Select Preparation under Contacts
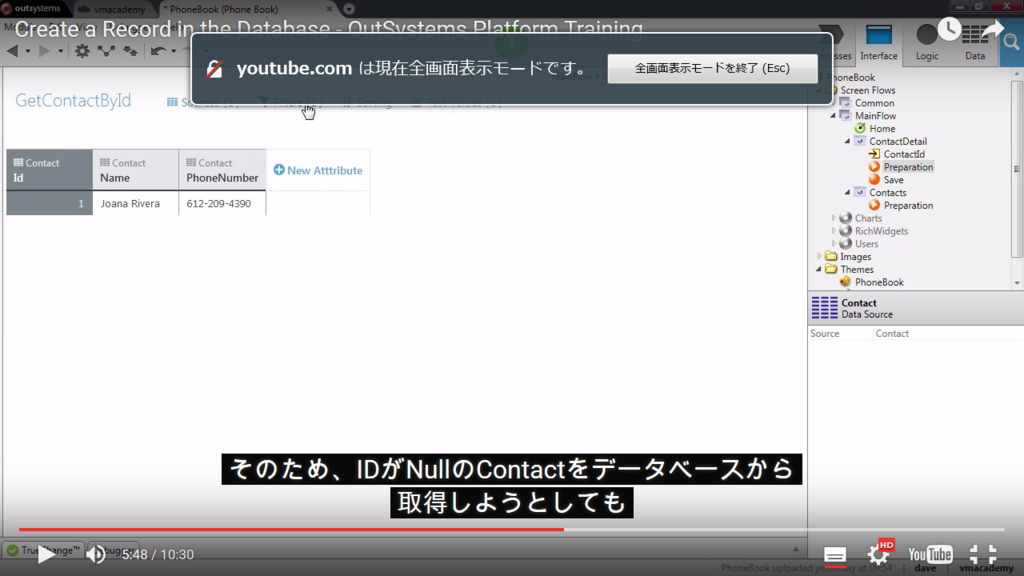Viewport: 1024px width, 576px height. [908, 205]
